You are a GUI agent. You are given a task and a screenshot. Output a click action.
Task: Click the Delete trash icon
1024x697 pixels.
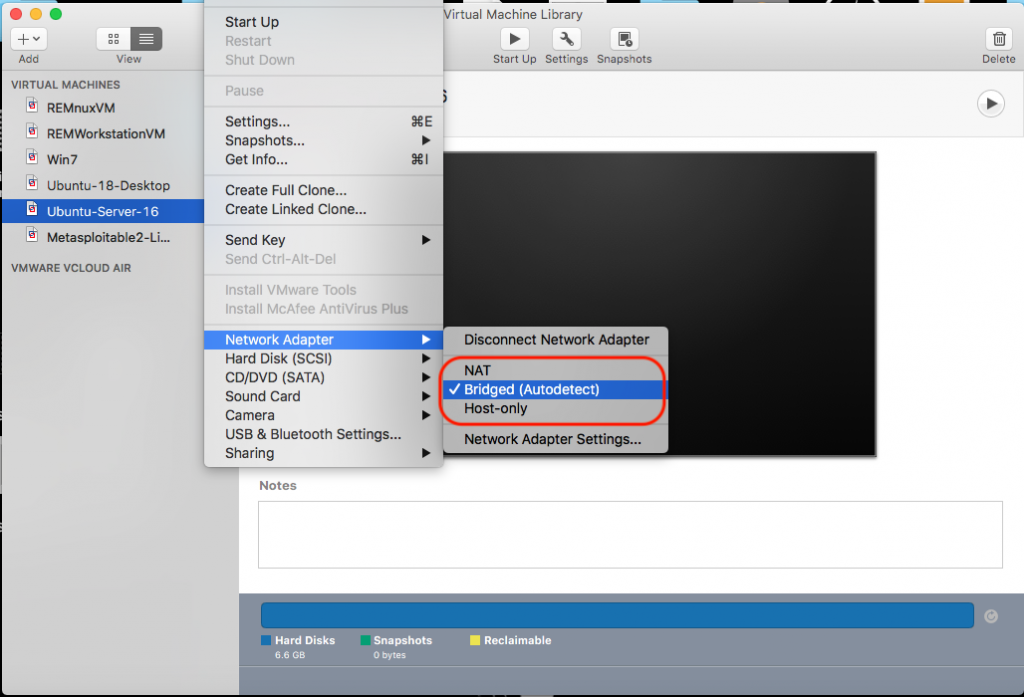coord(999,39)
